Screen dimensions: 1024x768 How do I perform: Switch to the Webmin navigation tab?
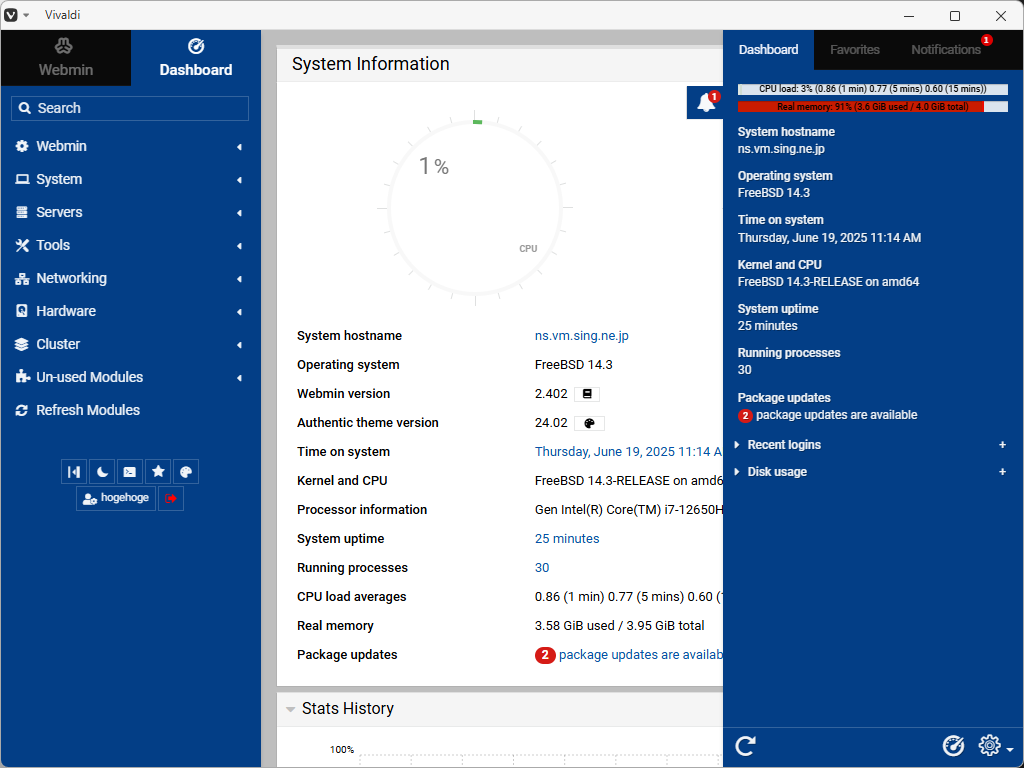(65, 57)
